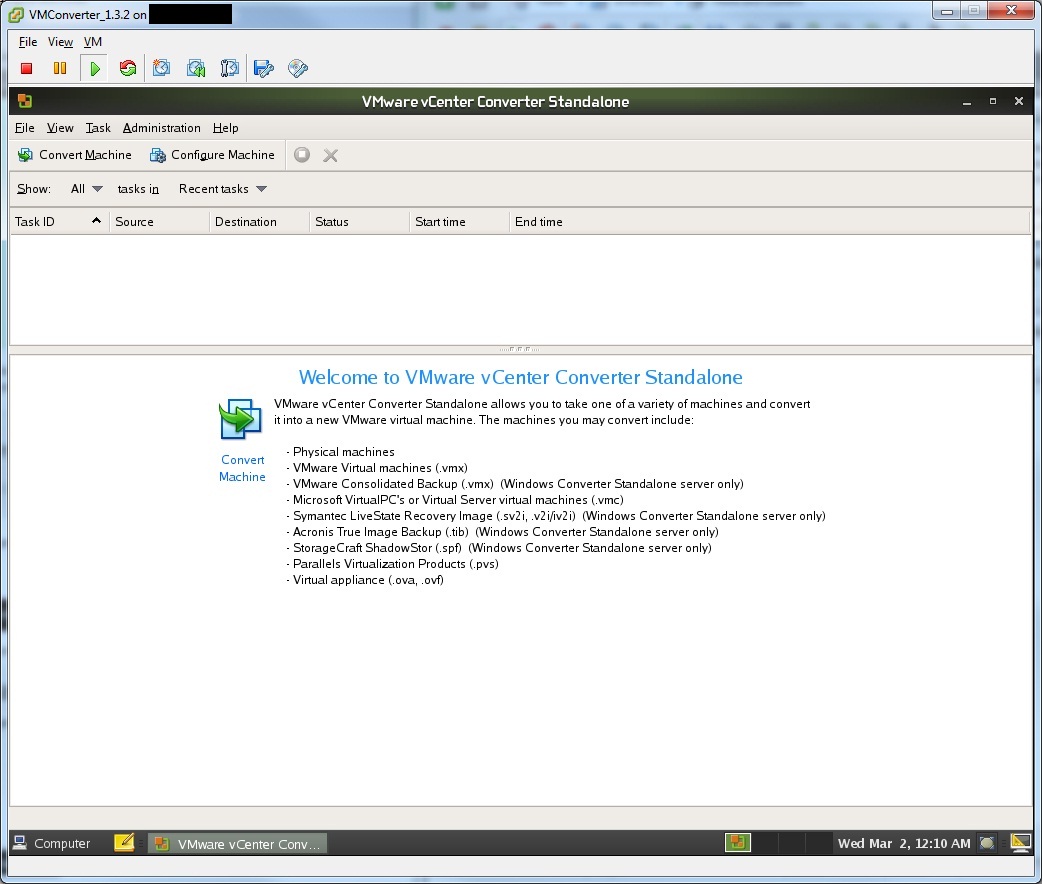Click the grey delete task X icon
Screen dimensions: 1043x884
click(331, 156)
